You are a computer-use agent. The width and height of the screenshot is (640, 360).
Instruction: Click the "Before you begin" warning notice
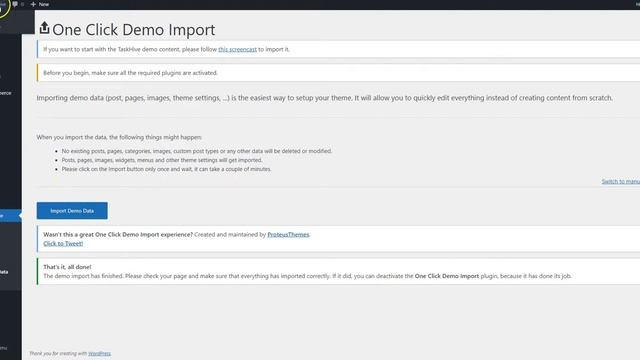[x=338, y=73]
